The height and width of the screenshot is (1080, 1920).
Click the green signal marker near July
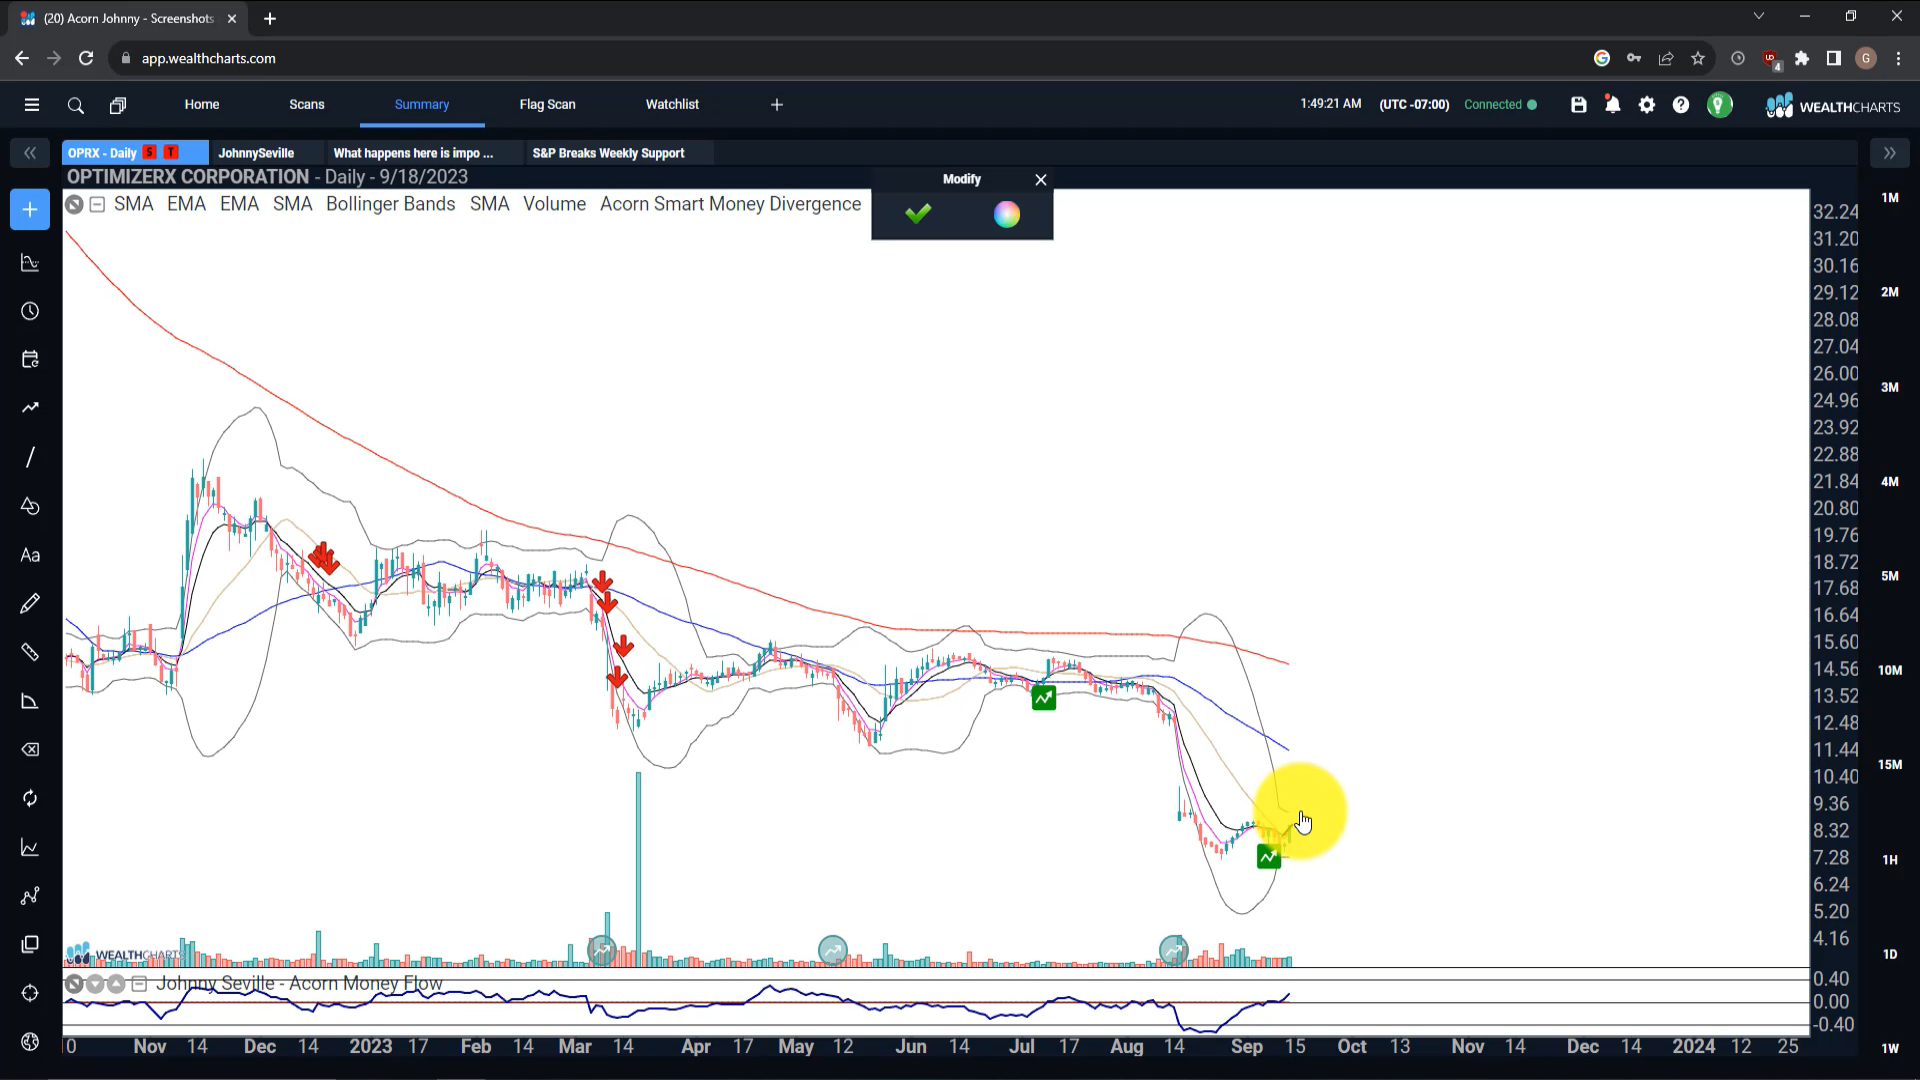tap(1043, 698)
